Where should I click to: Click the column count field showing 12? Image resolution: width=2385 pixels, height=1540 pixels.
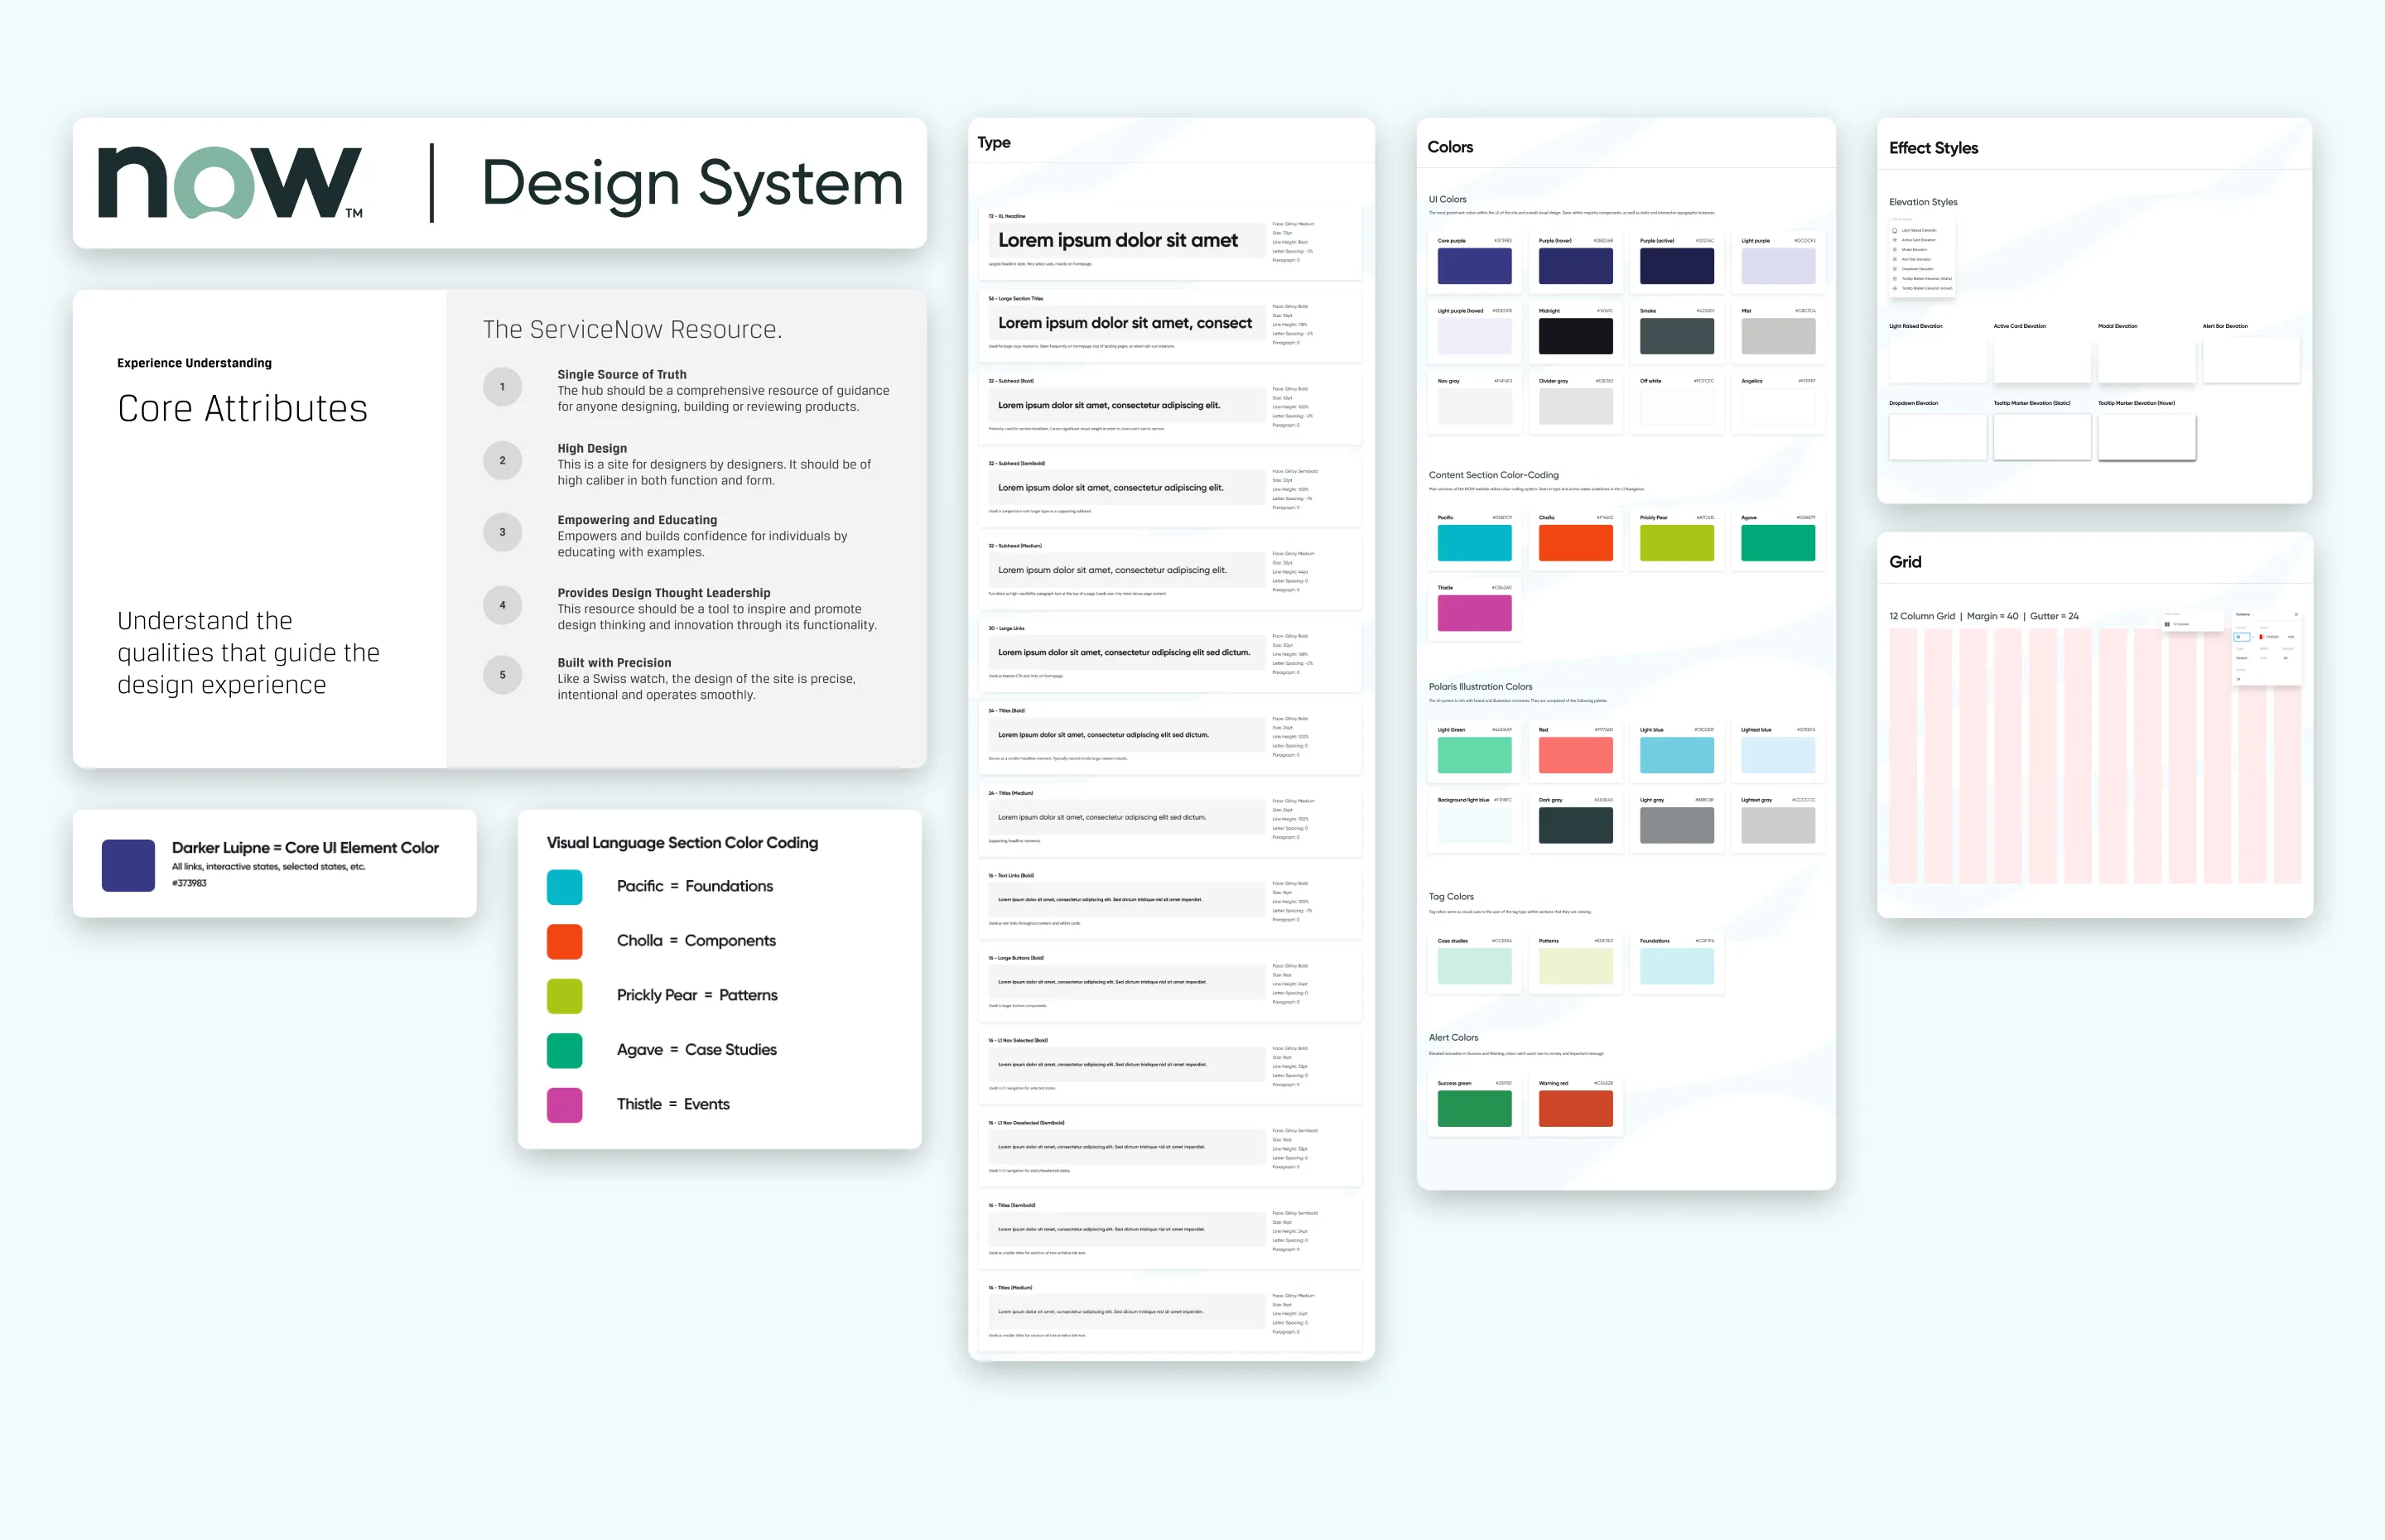tap(2242, 637)
